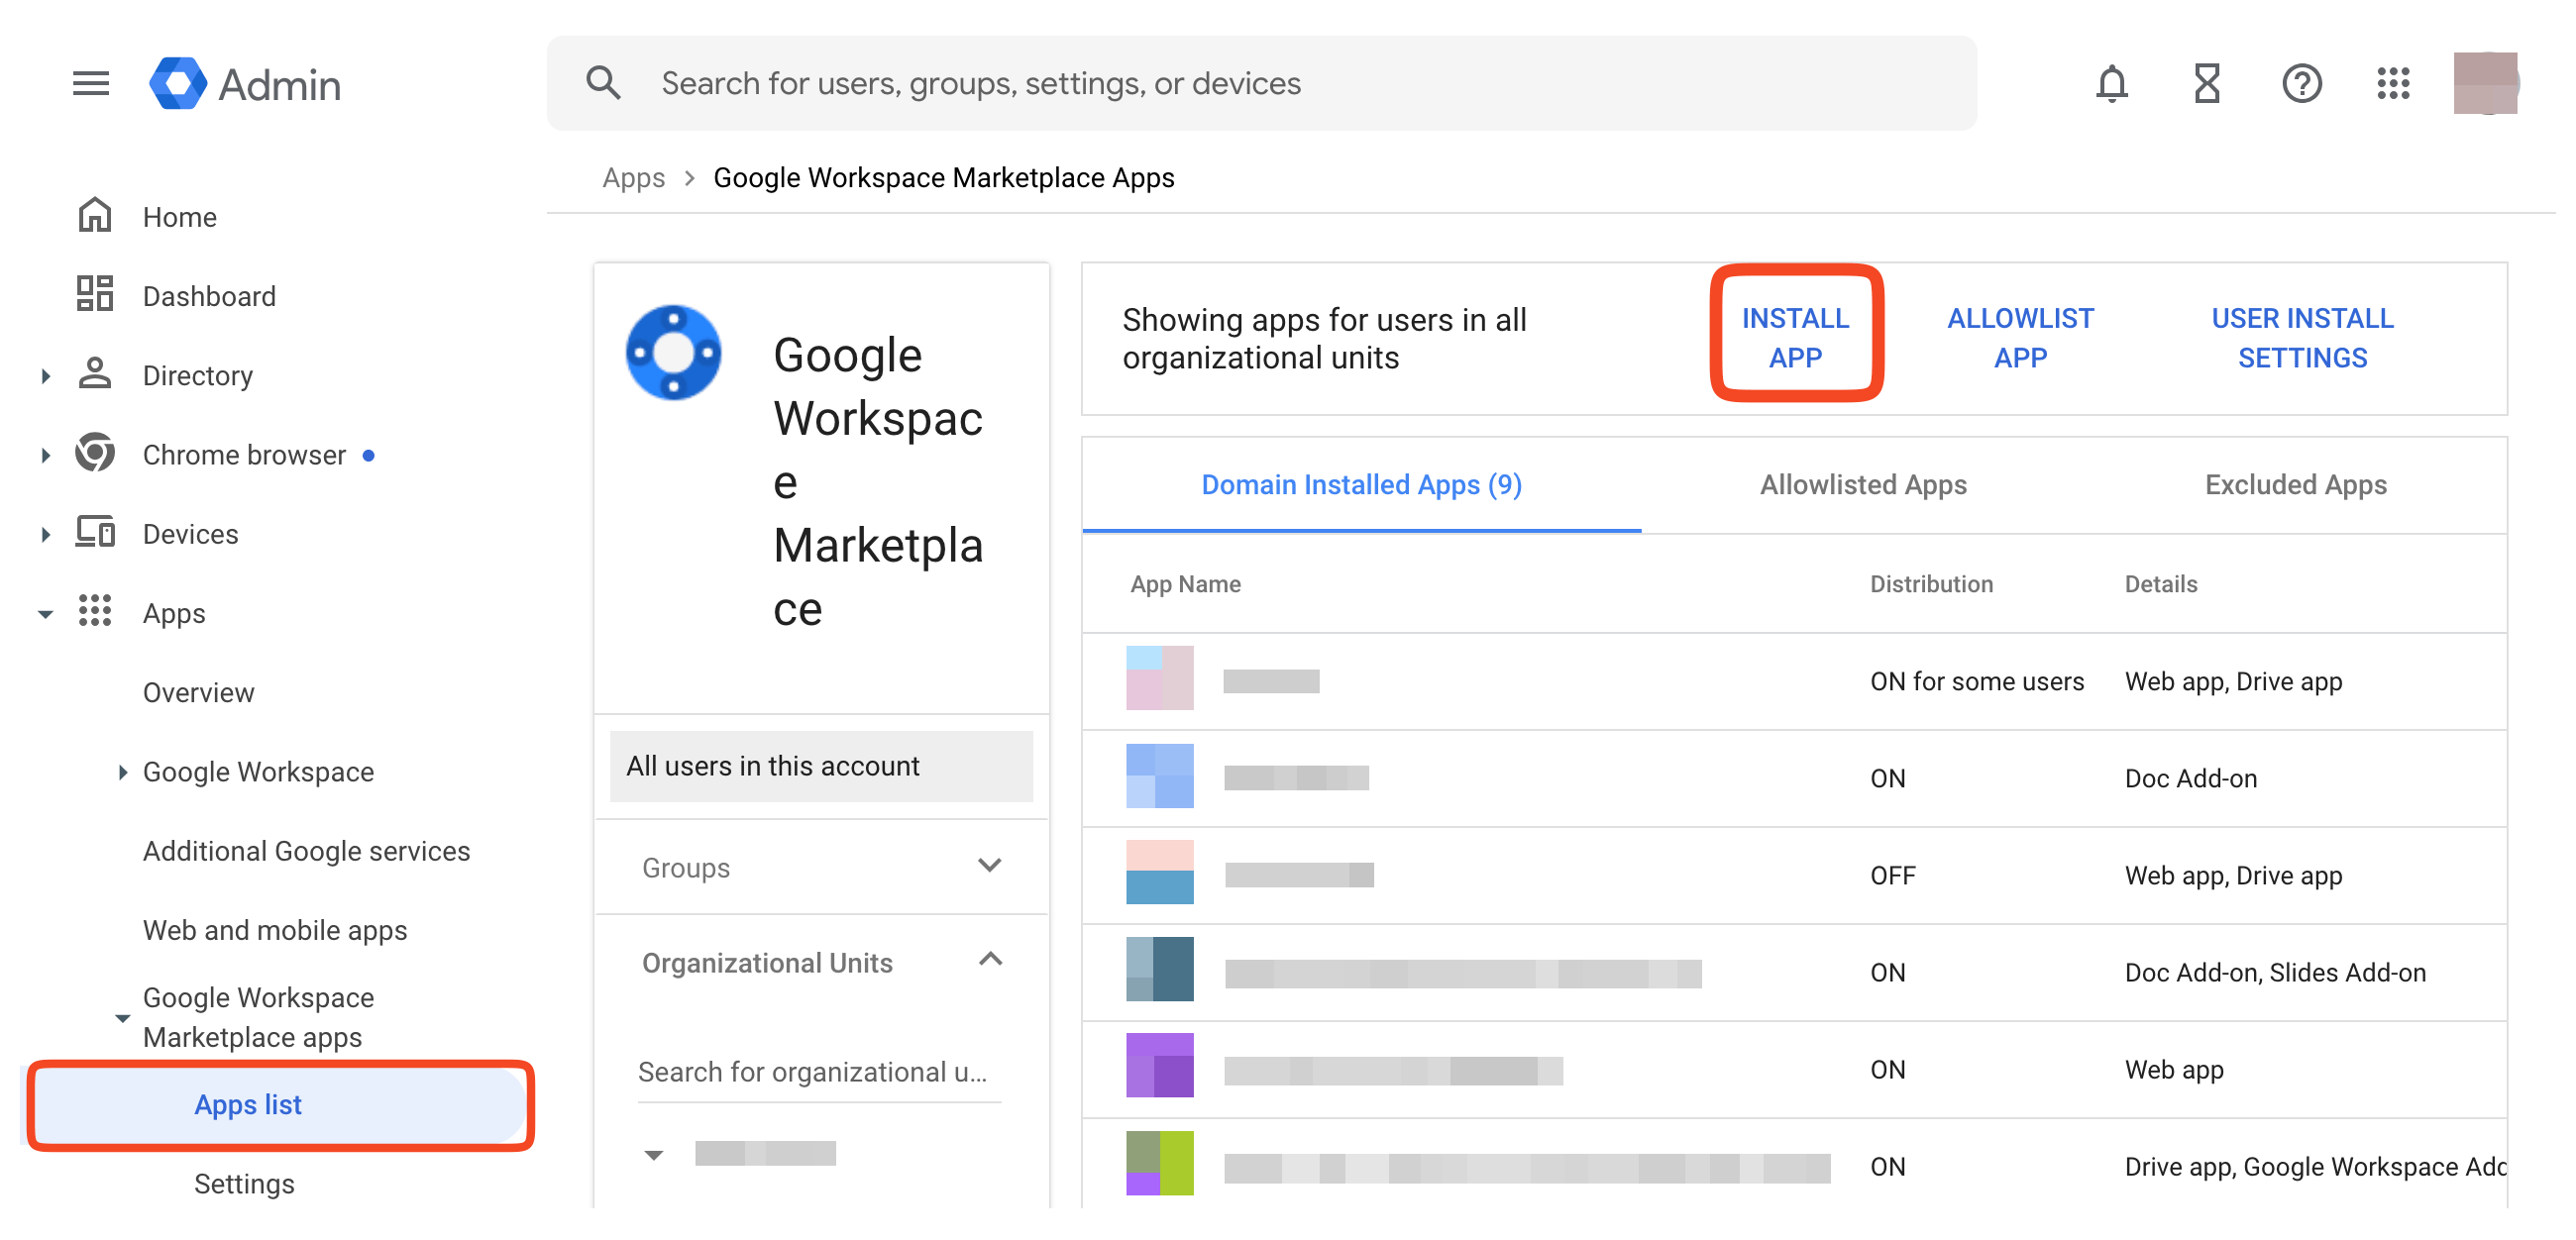This screenshot has width=2576, height=1240.
Task: Click the Distribution column header
Action: [x=1931, y=584]
